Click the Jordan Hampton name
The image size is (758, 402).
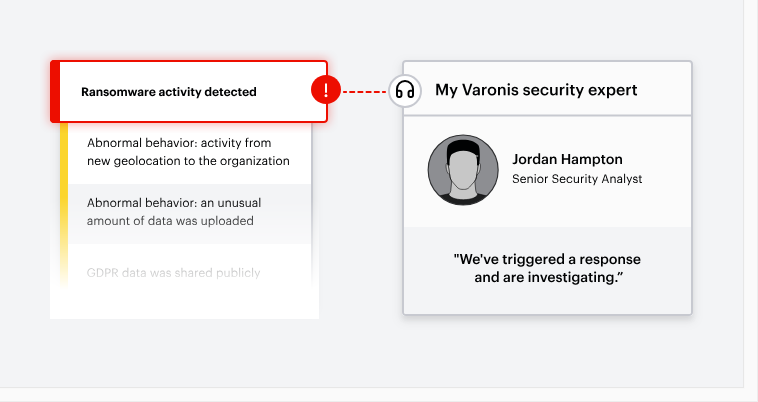click(x=567, y=159)
